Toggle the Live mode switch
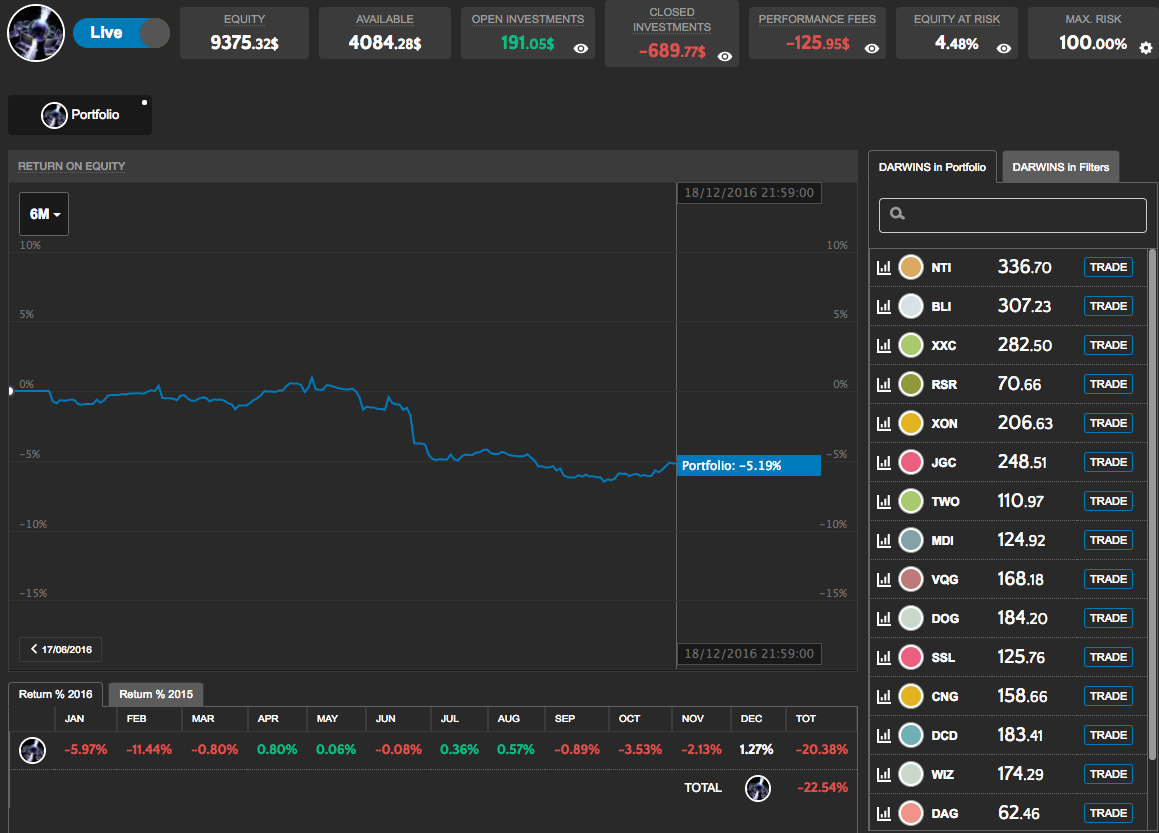1159x833 pixels. (x=121, y=33)
